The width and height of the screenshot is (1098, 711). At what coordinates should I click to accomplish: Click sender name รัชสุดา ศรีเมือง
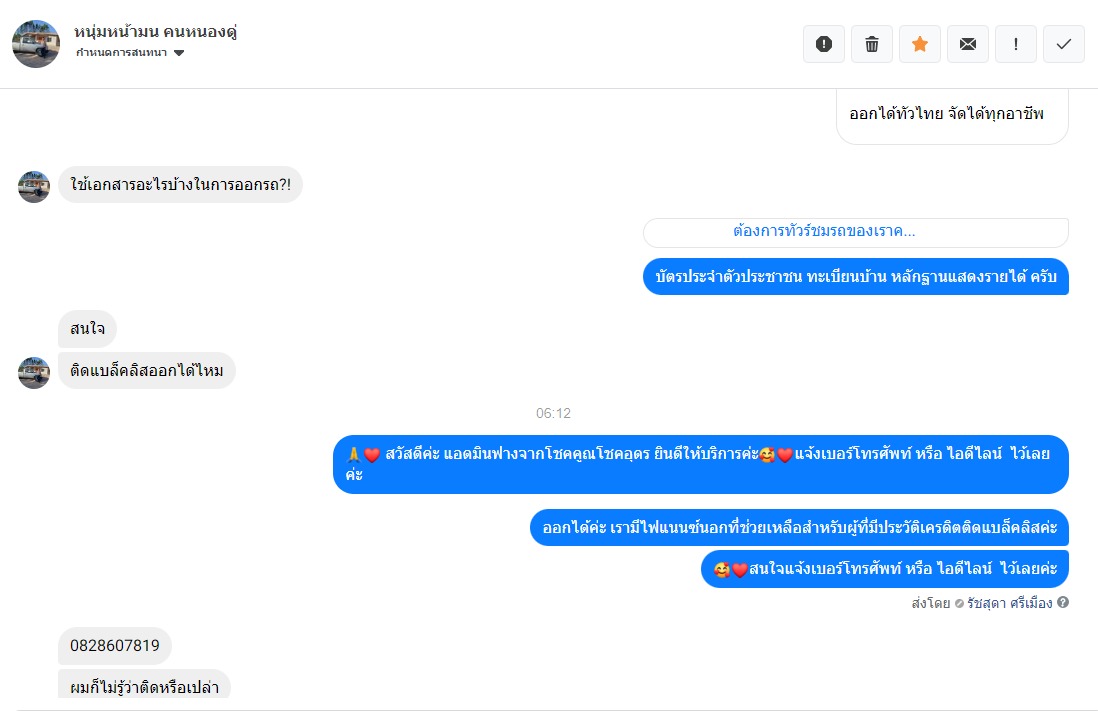point(1009,603)
